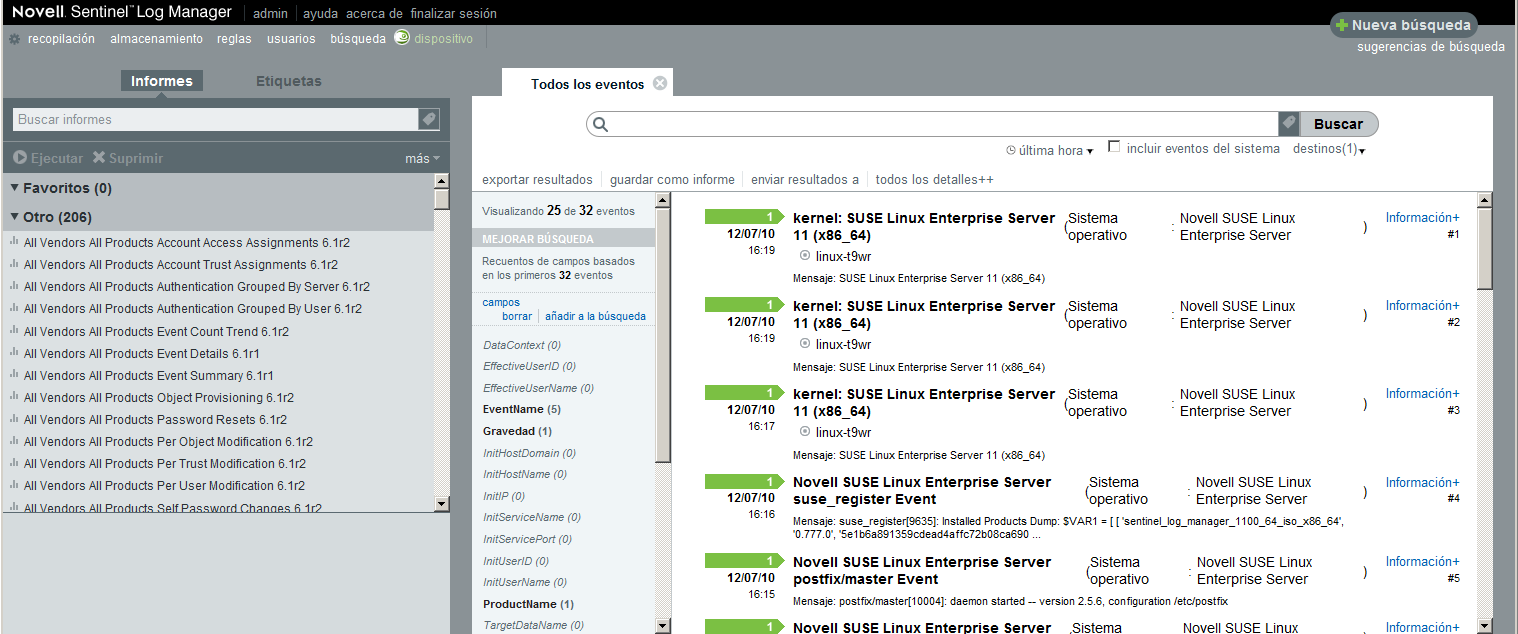
Task: Switch to the Etiquetas tab
Action: [289, 81]
